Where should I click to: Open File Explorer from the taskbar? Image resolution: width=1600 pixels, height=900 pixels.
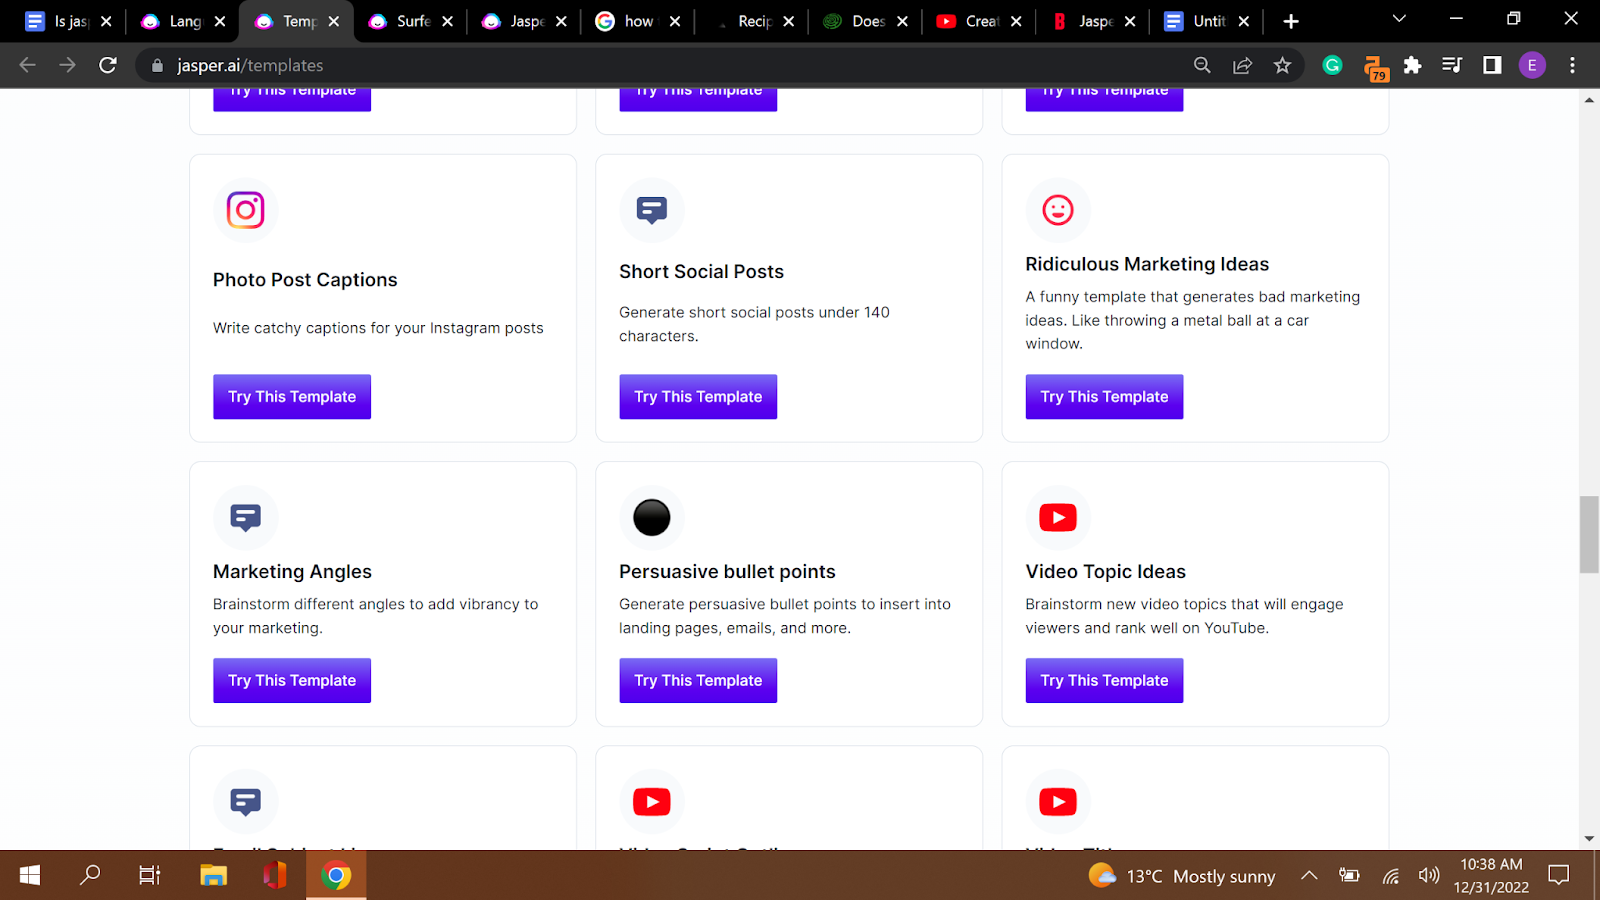point(213,876)
